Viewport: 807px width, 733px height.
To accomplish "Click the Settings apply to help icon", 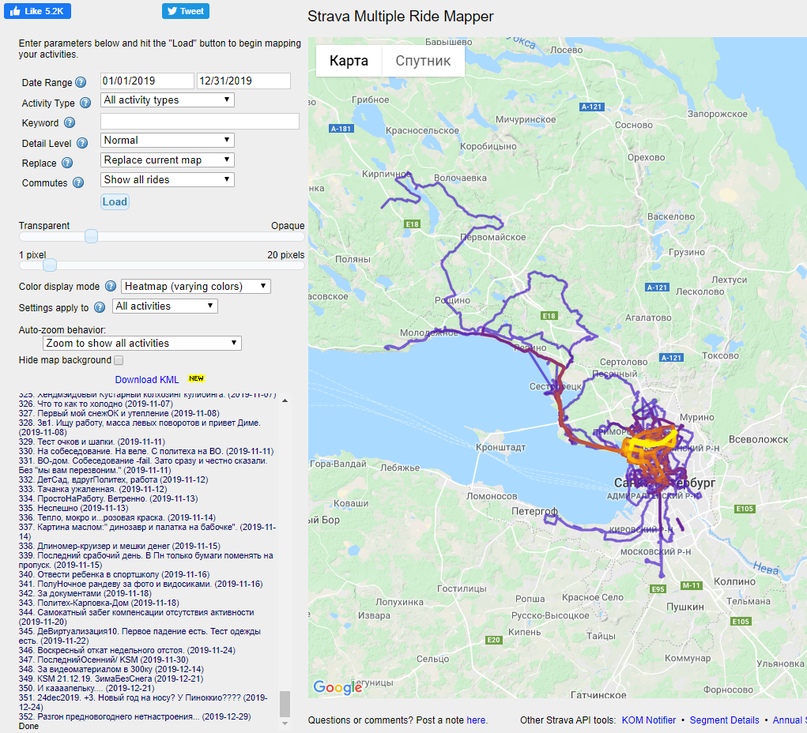I will [x=99, y=308].
